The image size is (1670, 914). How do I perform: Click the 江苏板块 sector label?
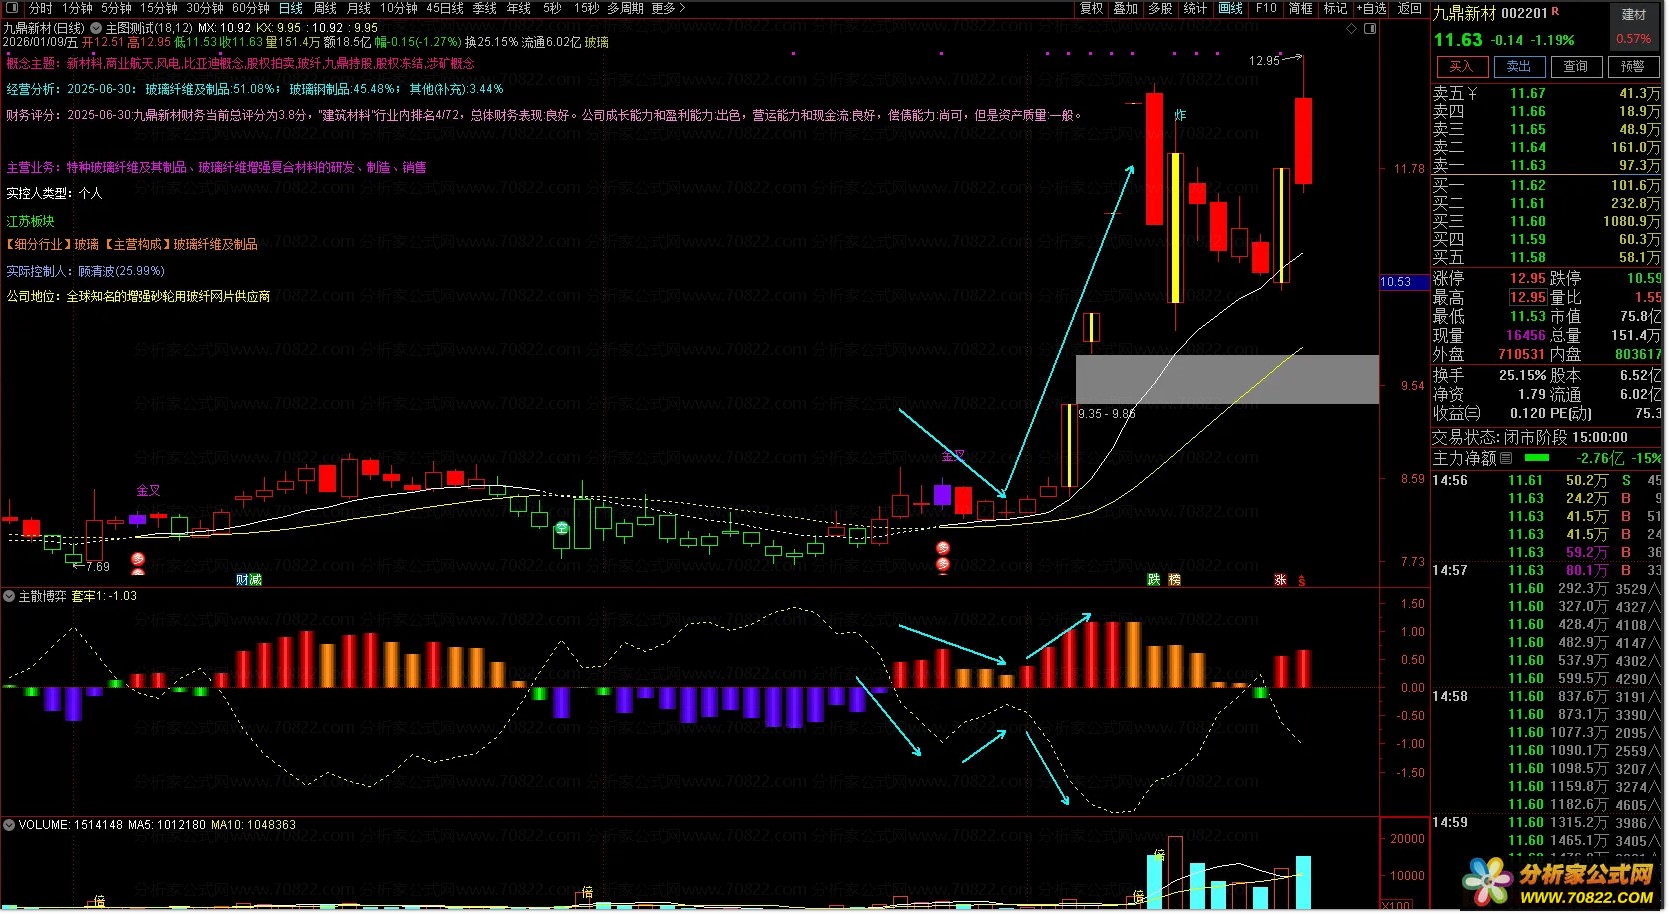pyautogui.click(x=30, y=221)
